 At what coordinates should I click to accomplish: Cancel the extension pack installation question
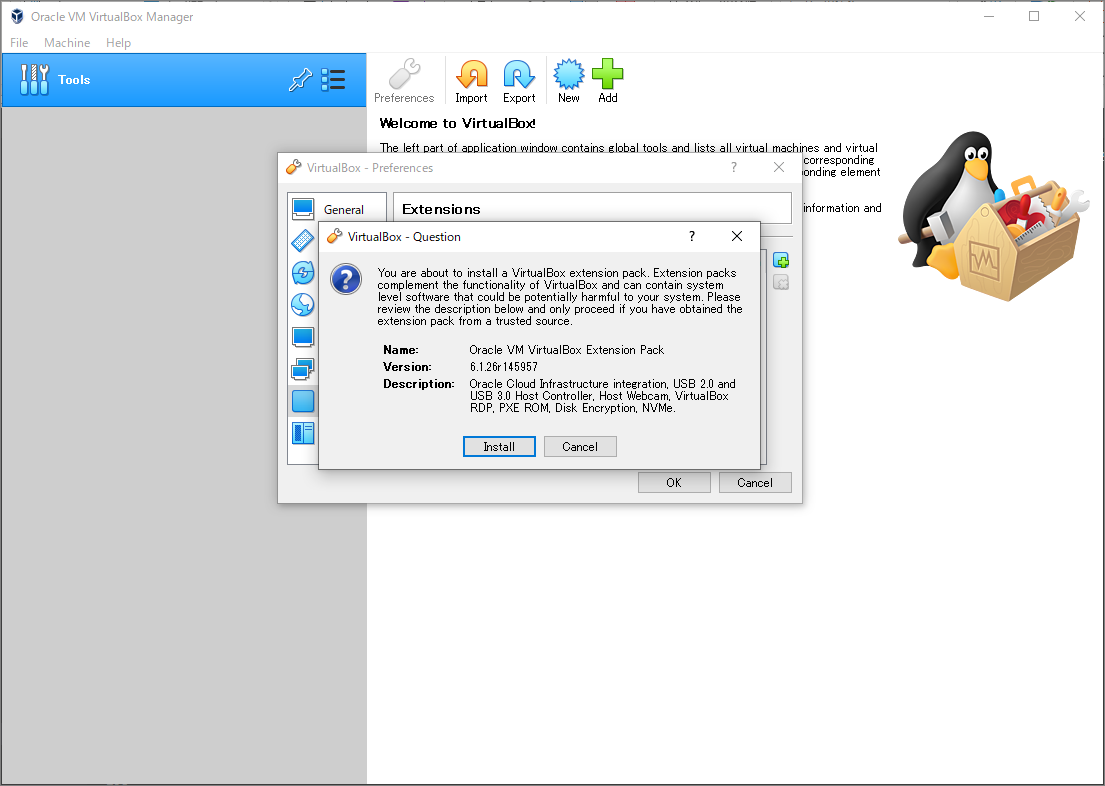(x=580, y=446)
